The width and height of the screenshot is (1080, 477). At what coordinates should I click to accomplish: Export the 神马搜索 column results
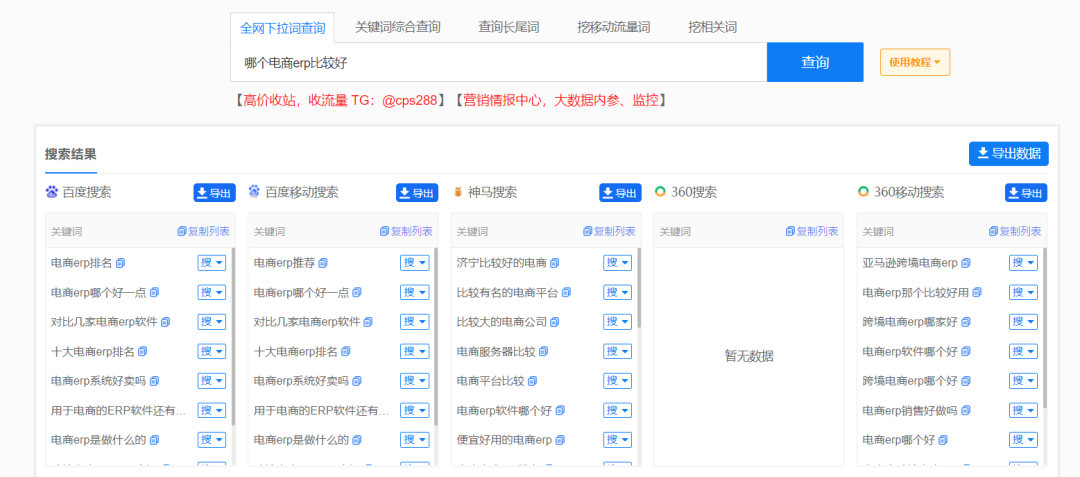coord(620,193)
